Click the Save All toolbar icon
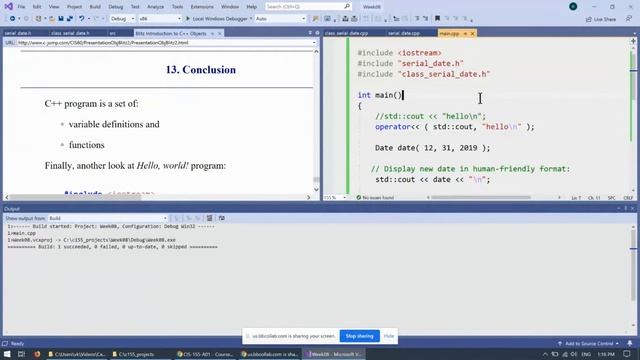This screenshot has height=360, width=640. 70,19
